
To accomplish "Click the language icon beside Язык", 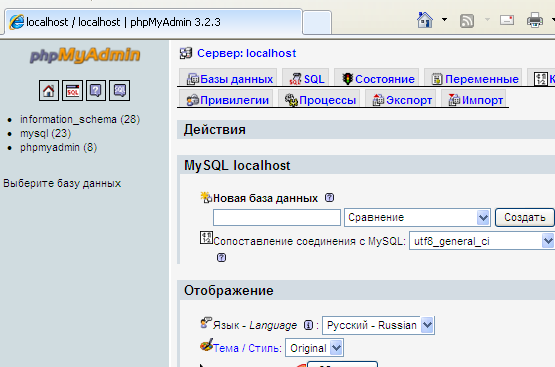I will click(206, 322).
